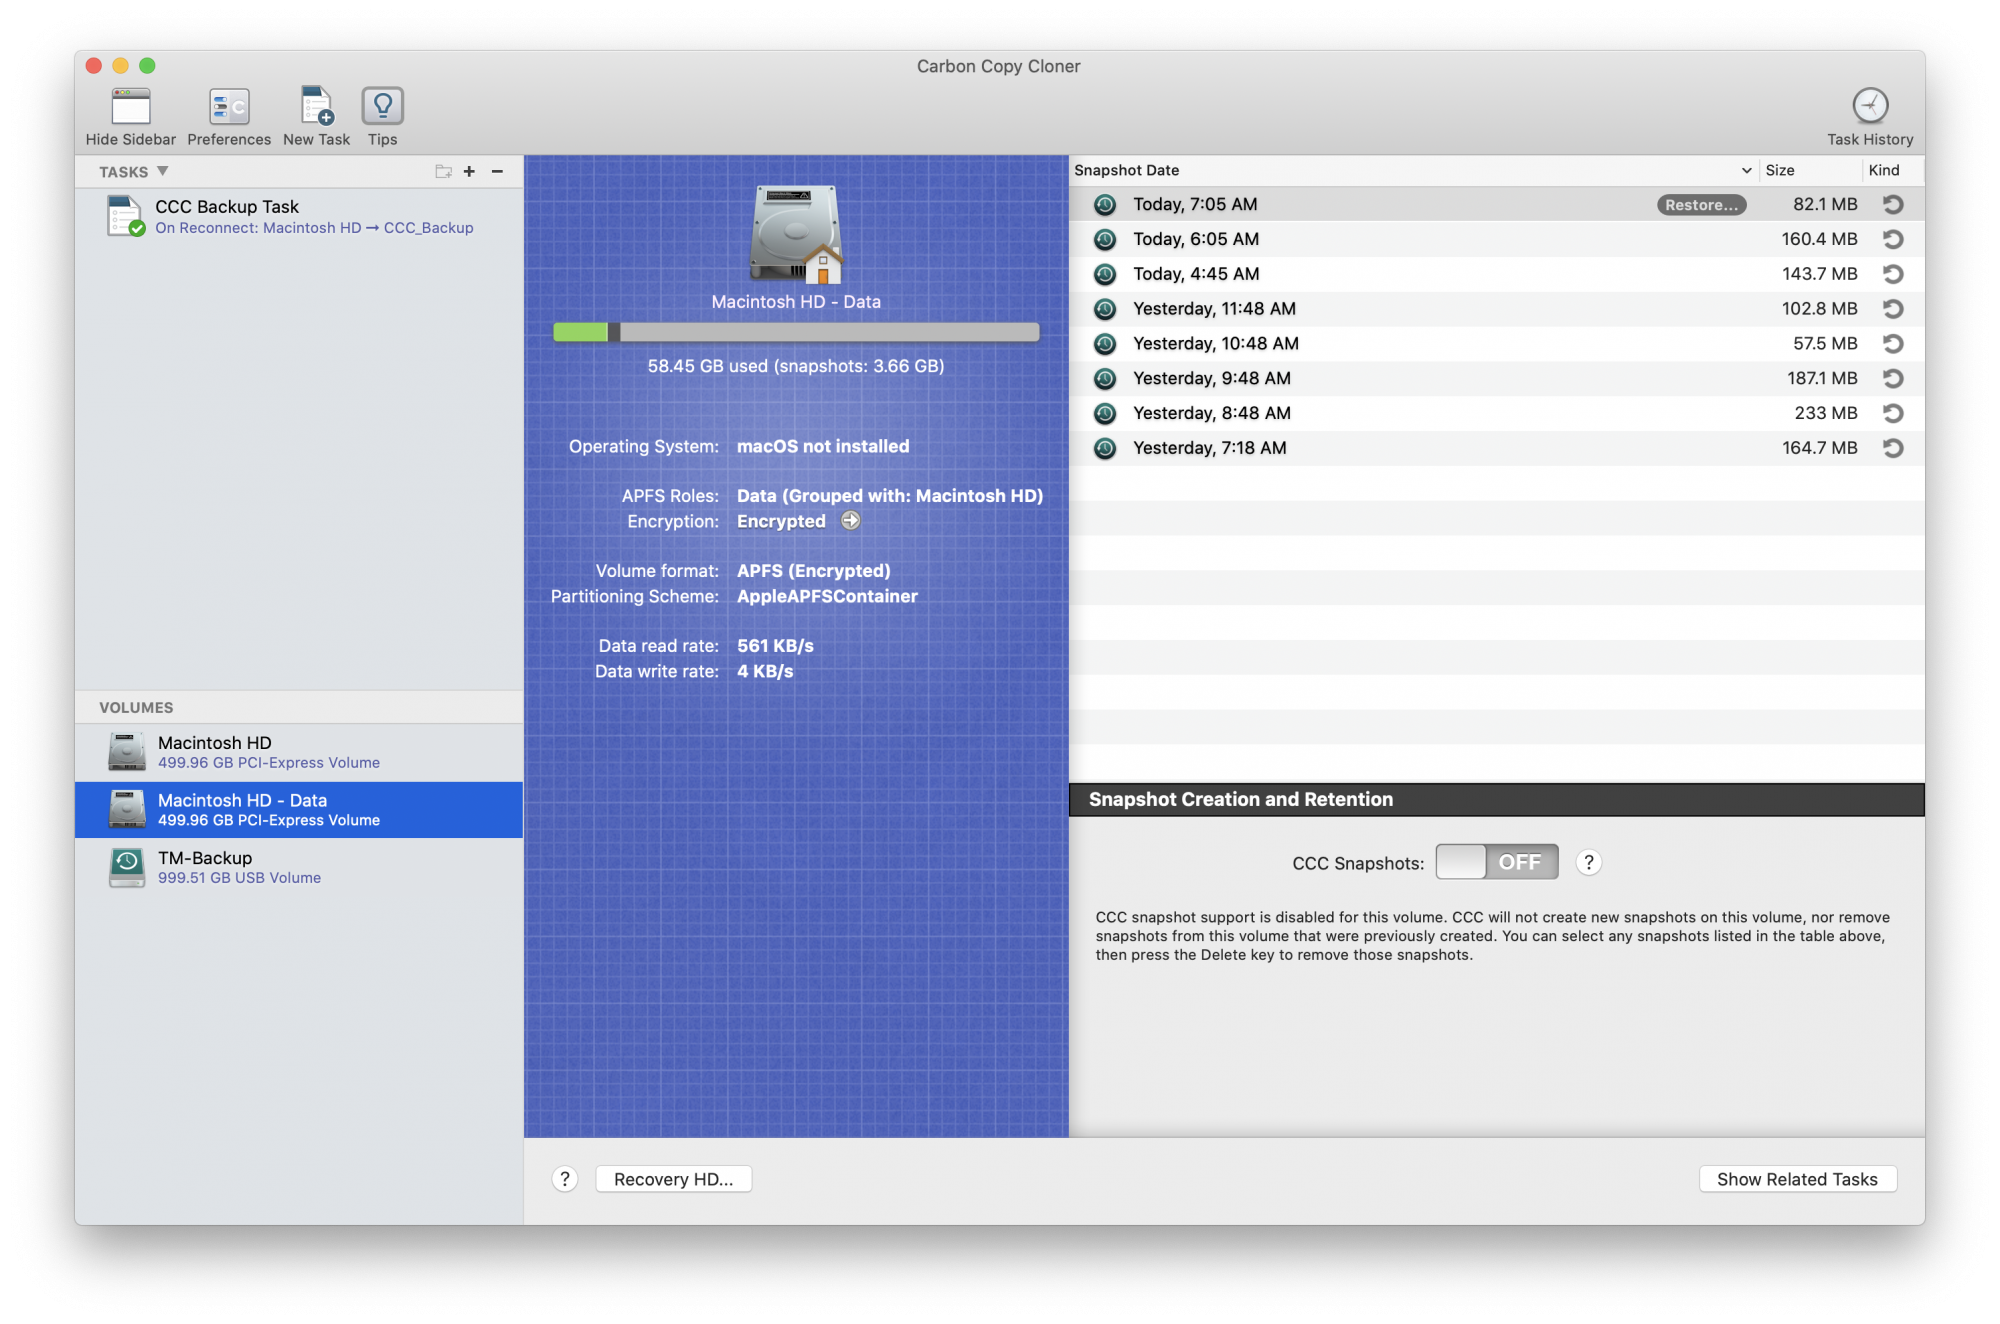Click the snapshot icon for Today, 4:45 AM
2000x1324 pixels.
pos(1104,274)
